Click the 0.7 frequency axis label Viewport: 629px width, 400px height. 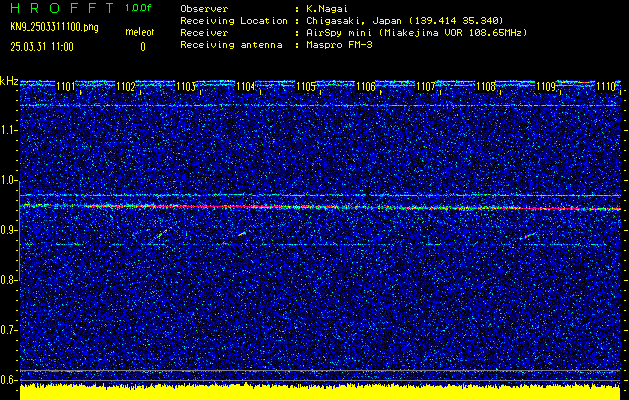(x=9, y=330)
